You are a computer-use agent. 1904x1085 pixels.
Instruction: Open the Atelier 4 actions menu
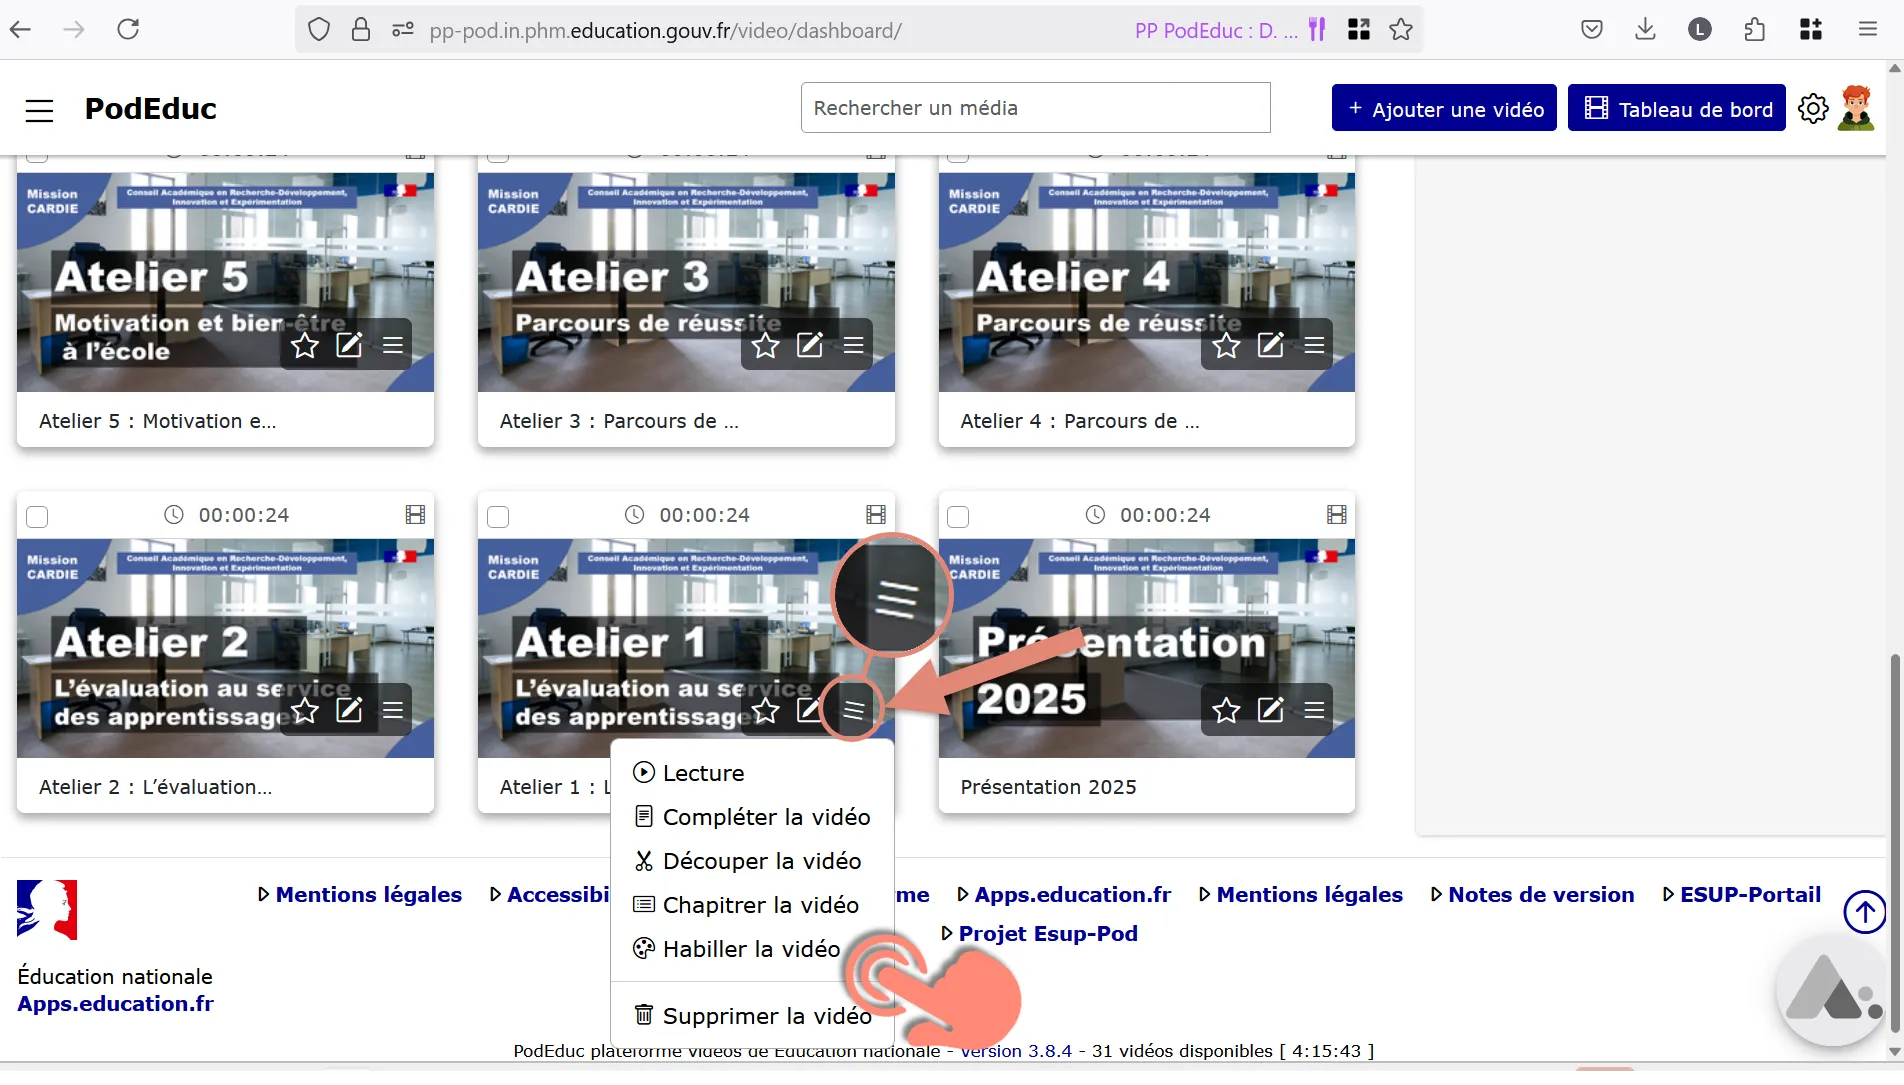click(1314, 346)
